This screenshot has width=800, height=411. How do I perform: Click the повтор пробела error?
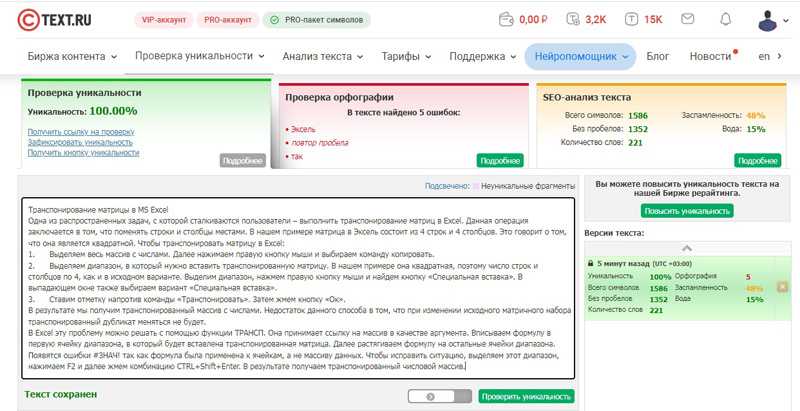[319, 143]
